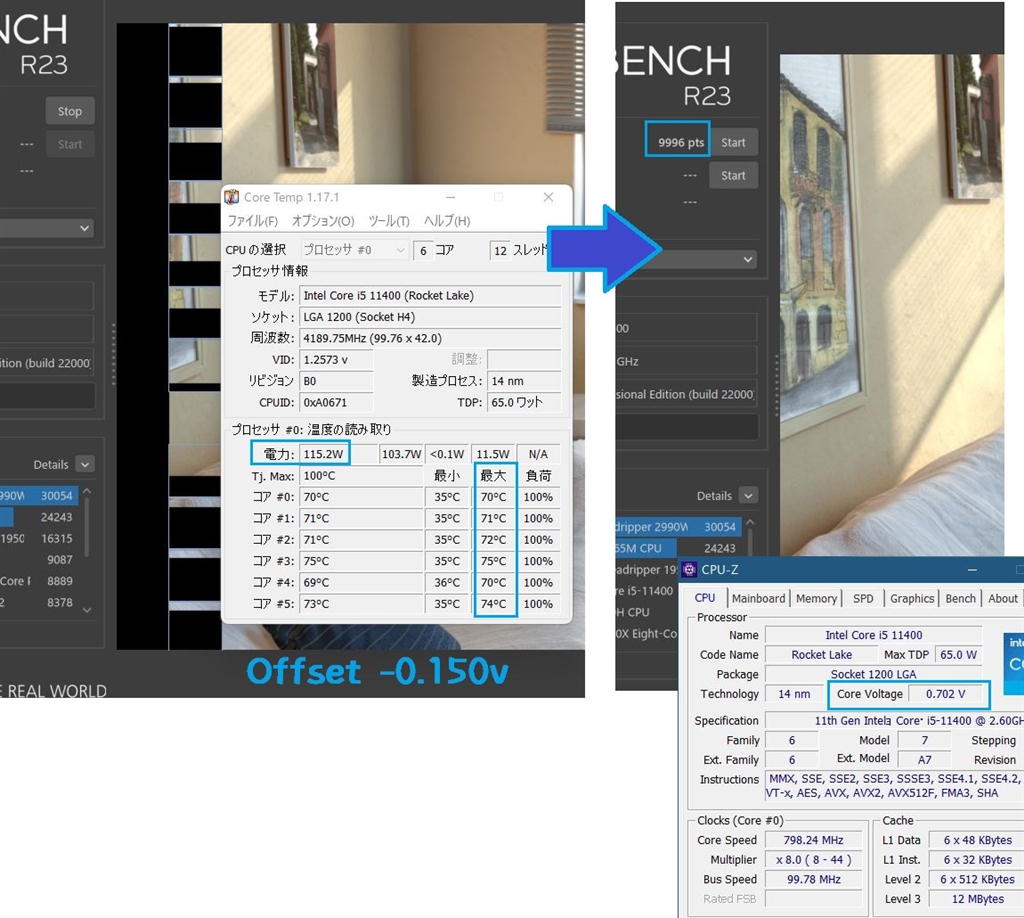Click the CPU-Z app icon in title bar

pyautogui.click(x=689, y=569)
